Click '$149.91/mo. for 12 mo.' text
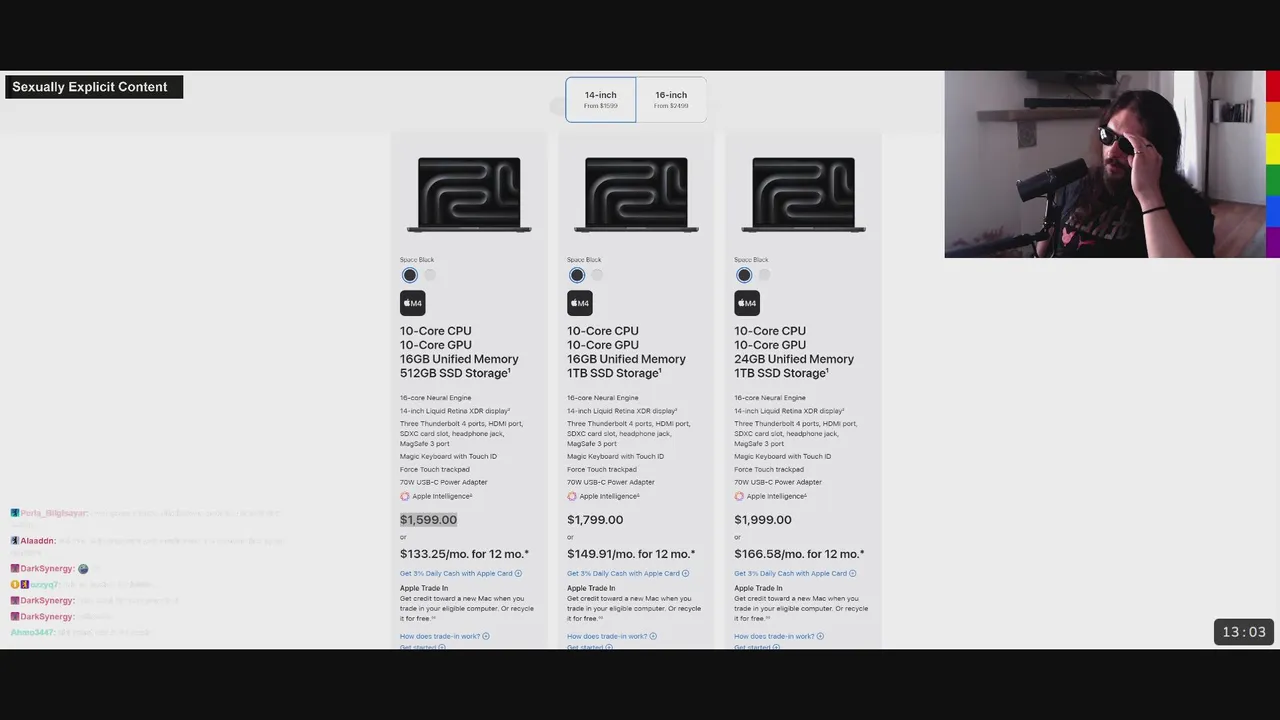1280x720 pixels. (631, 554)
